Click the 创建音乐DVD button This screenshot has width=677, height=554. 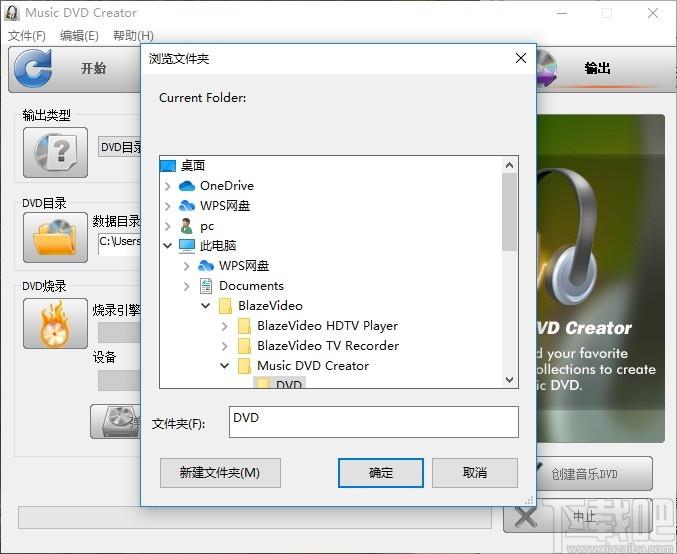[x=594, y=474]
